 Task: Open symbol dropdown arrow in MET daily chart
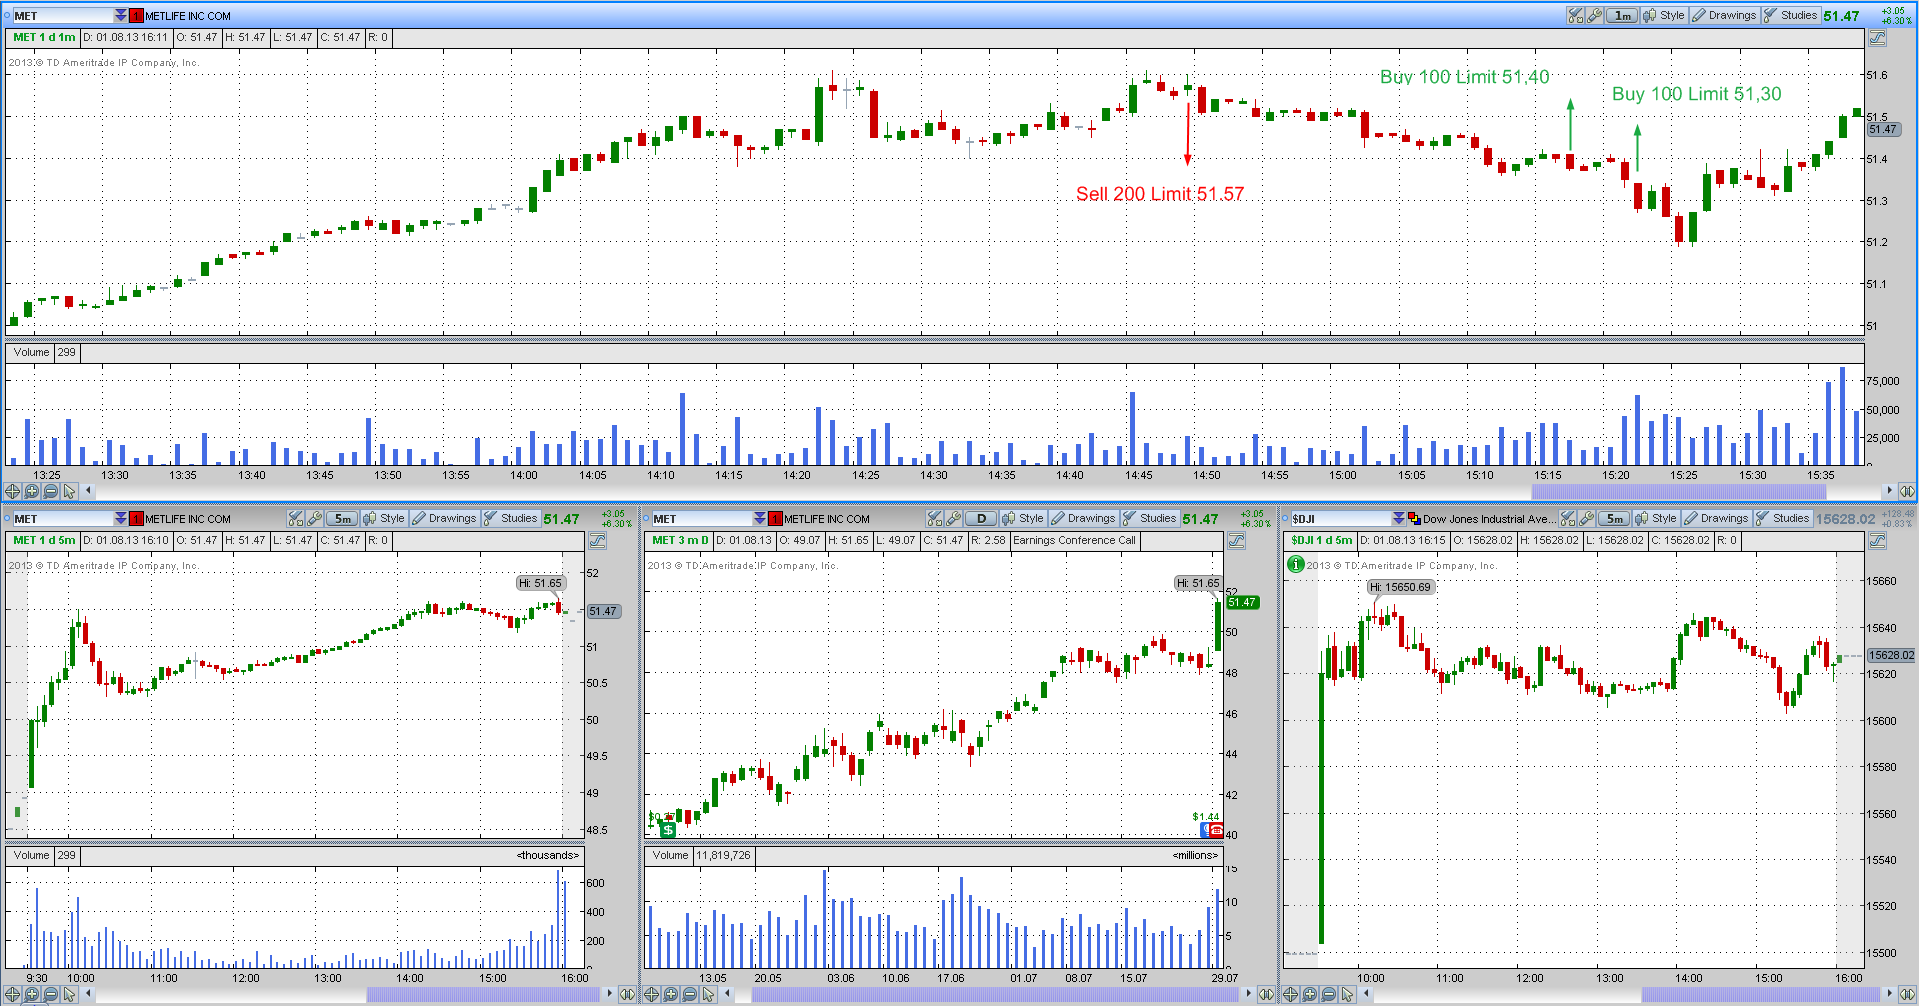pyautogui.click(x=760, y=518)
